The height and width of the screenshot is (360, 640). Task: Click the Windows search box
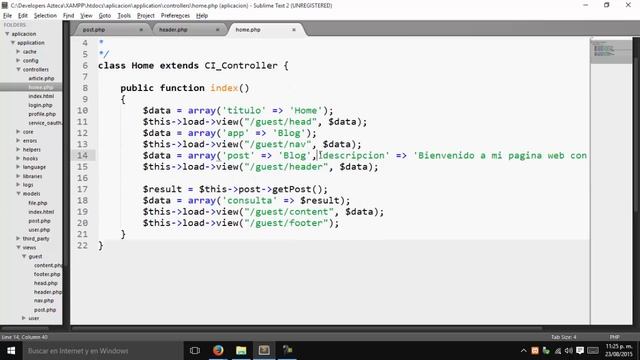pos(103,351)
